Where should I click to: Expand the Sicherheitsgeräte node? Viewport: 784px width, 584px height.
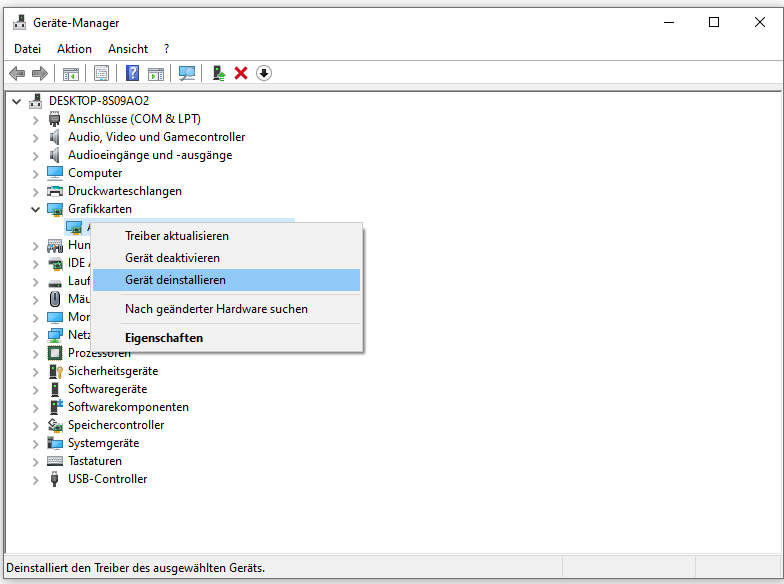[36, 372]
